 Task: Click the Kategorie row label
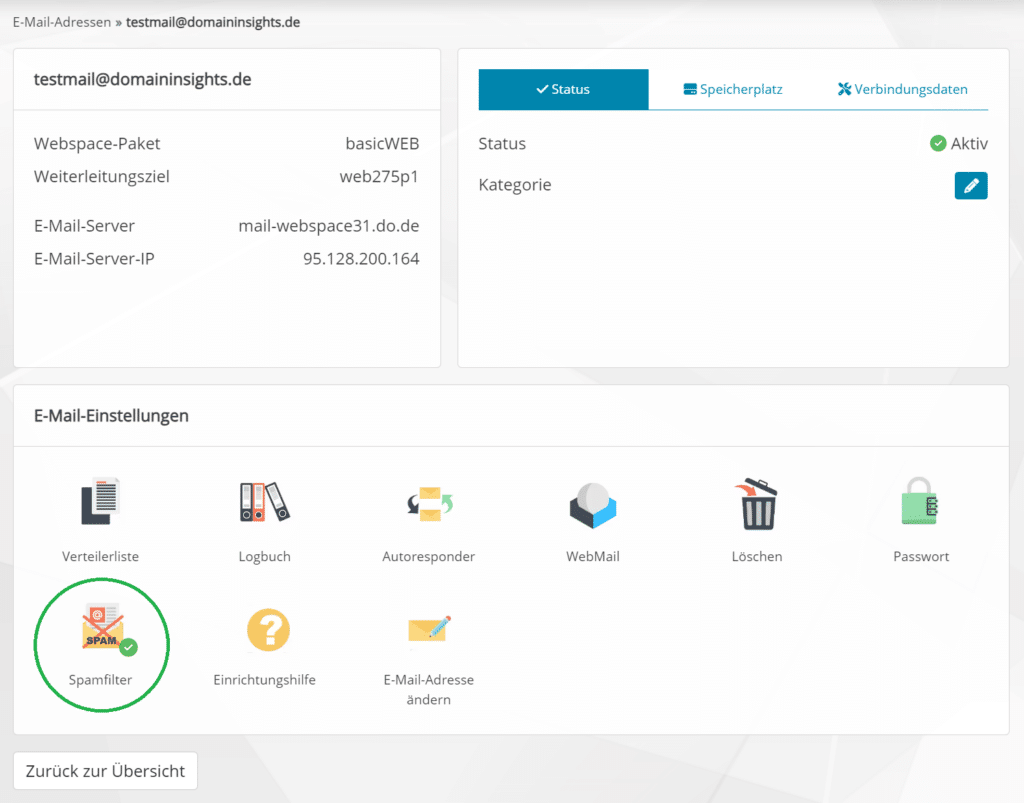click(515, 185)
